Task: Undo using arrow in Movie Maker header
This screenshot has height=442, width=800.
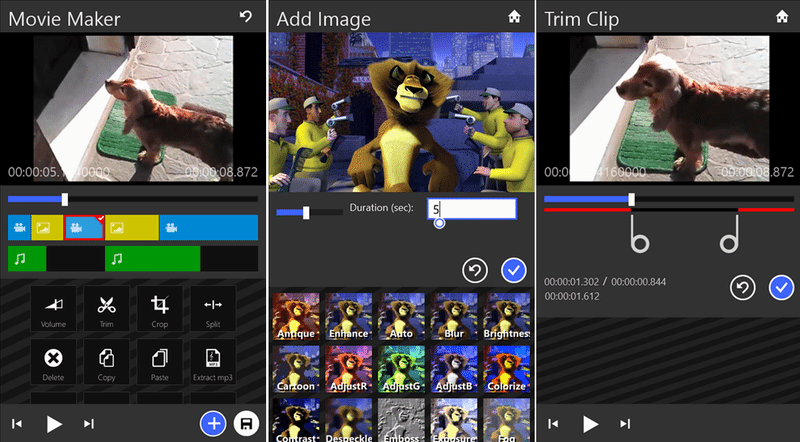Action: 246,17
